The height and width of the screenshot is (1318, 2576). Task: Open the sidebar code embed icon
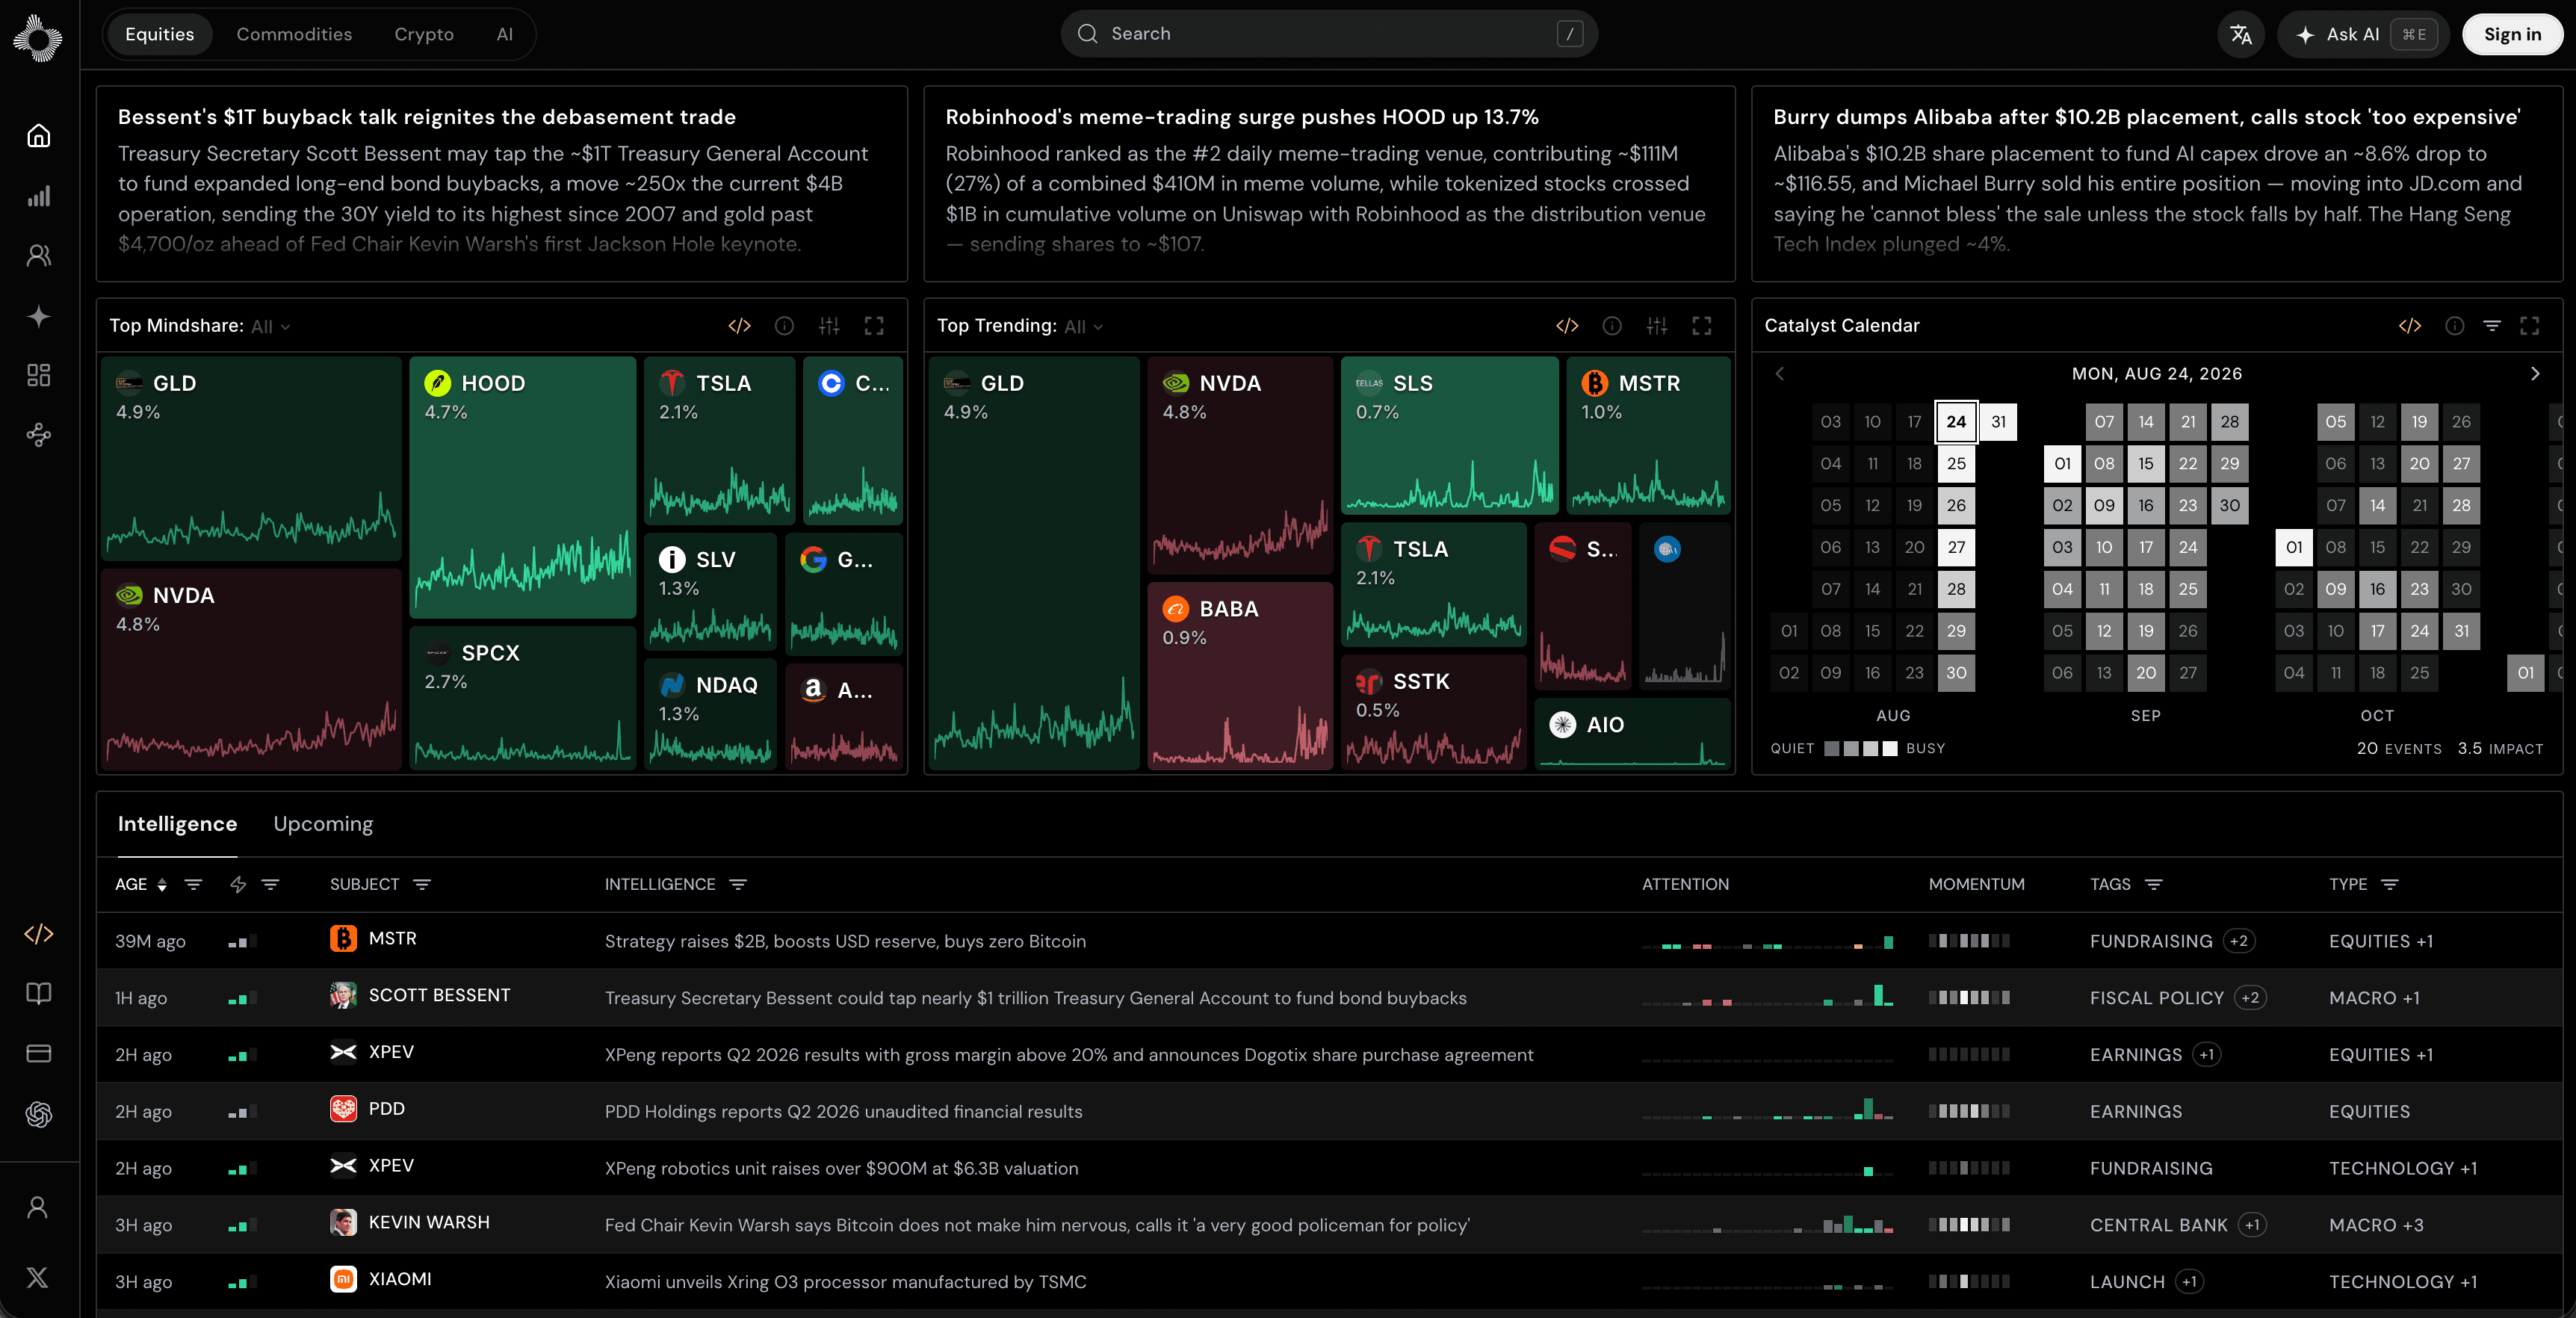click(x=38, y=934)
